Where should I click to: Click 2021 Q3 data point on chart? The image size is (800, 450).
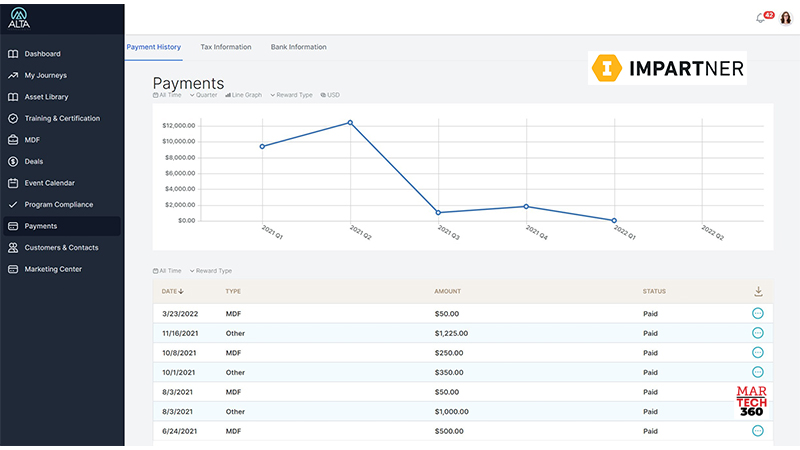pyautogui.click(x=438, y=213)
